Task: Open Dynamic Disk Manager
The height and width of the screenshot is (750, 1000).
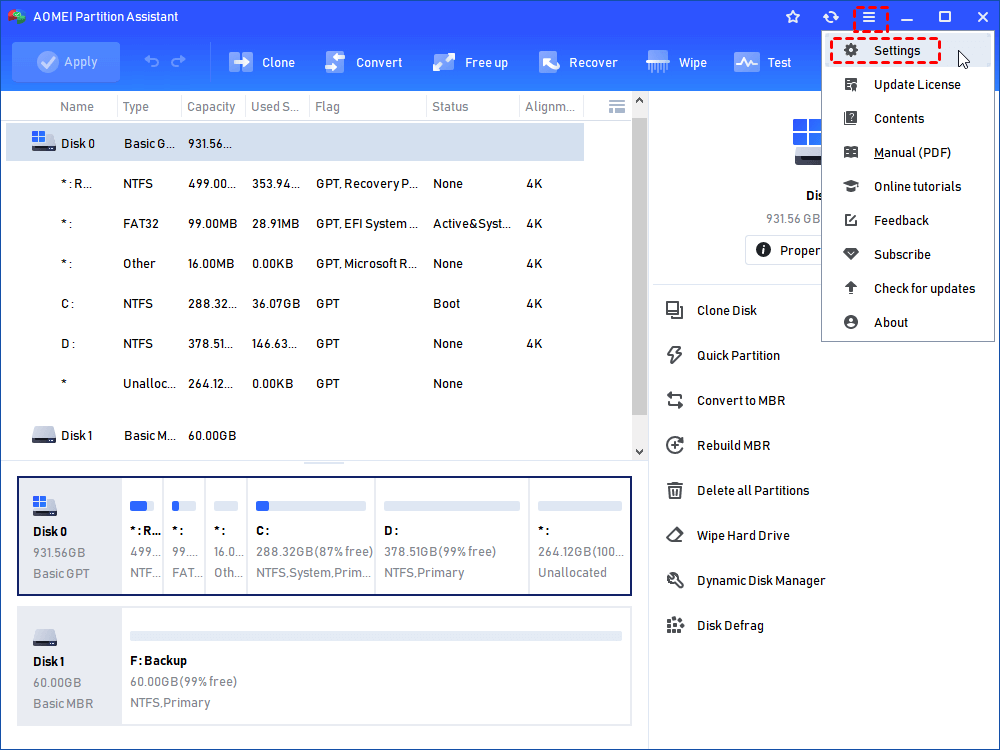Action: point(746,580)
